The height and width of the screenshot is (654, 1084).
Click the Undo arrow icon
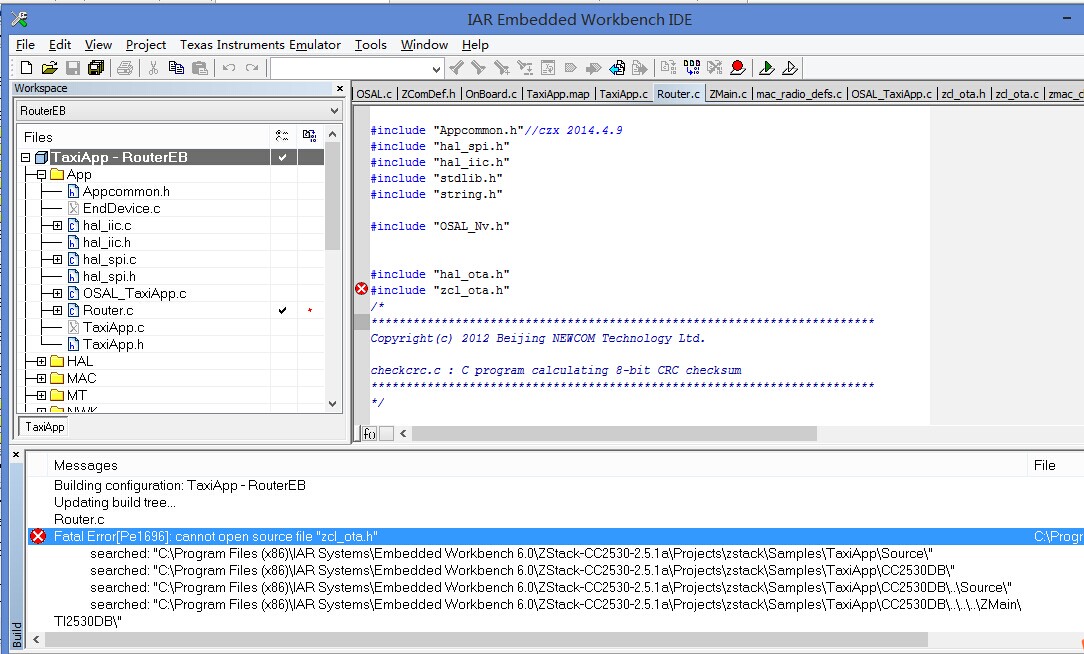[x=229, y=68]
